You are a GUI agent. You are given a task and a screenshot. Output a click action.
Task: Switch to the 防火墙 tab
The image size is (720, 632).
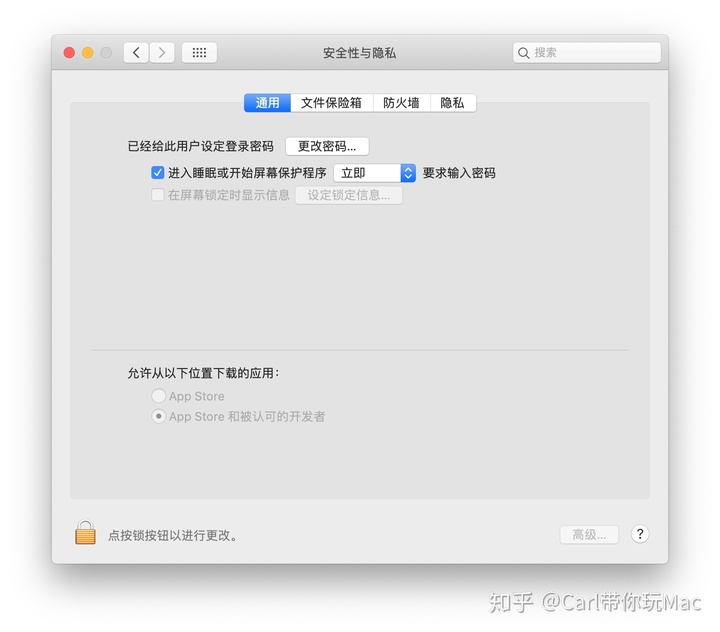point(401,103)
